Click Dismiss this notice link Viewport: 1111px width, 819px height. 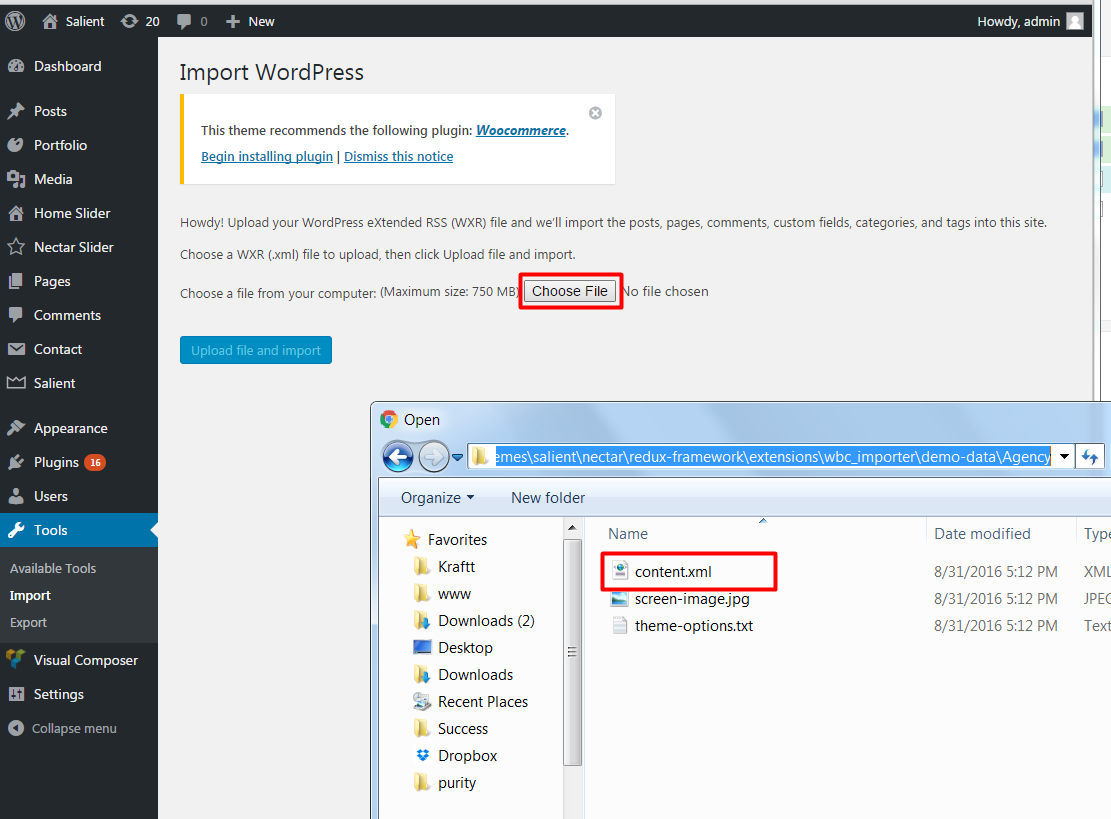398,157
